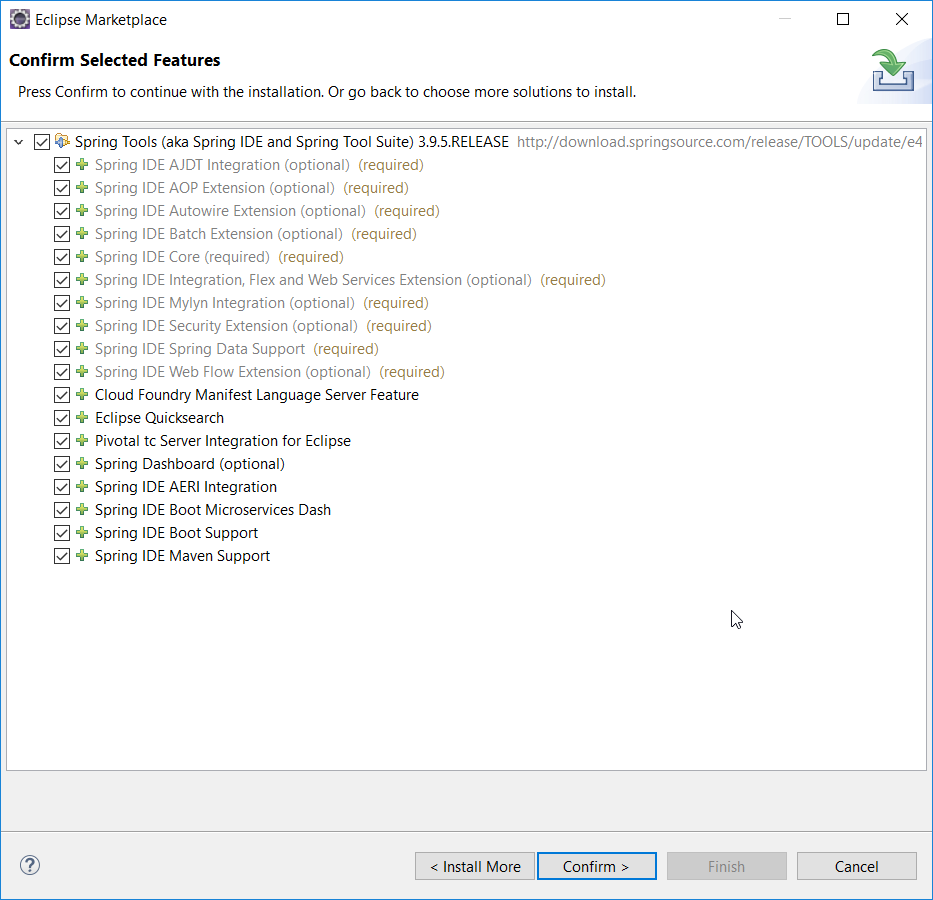This screenshot has height=900, width=933.
Task: Select the Spring IDE Boot Support label
Action: tap(177, 533)
